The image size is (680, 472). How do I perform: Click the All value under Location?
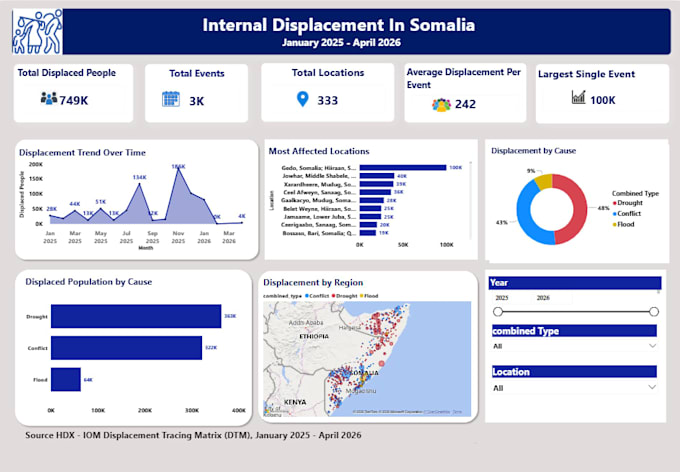click(498, 388)
